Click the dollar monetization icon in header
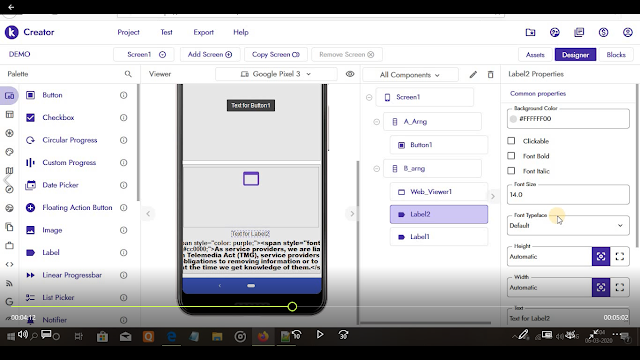 [603, 32]
